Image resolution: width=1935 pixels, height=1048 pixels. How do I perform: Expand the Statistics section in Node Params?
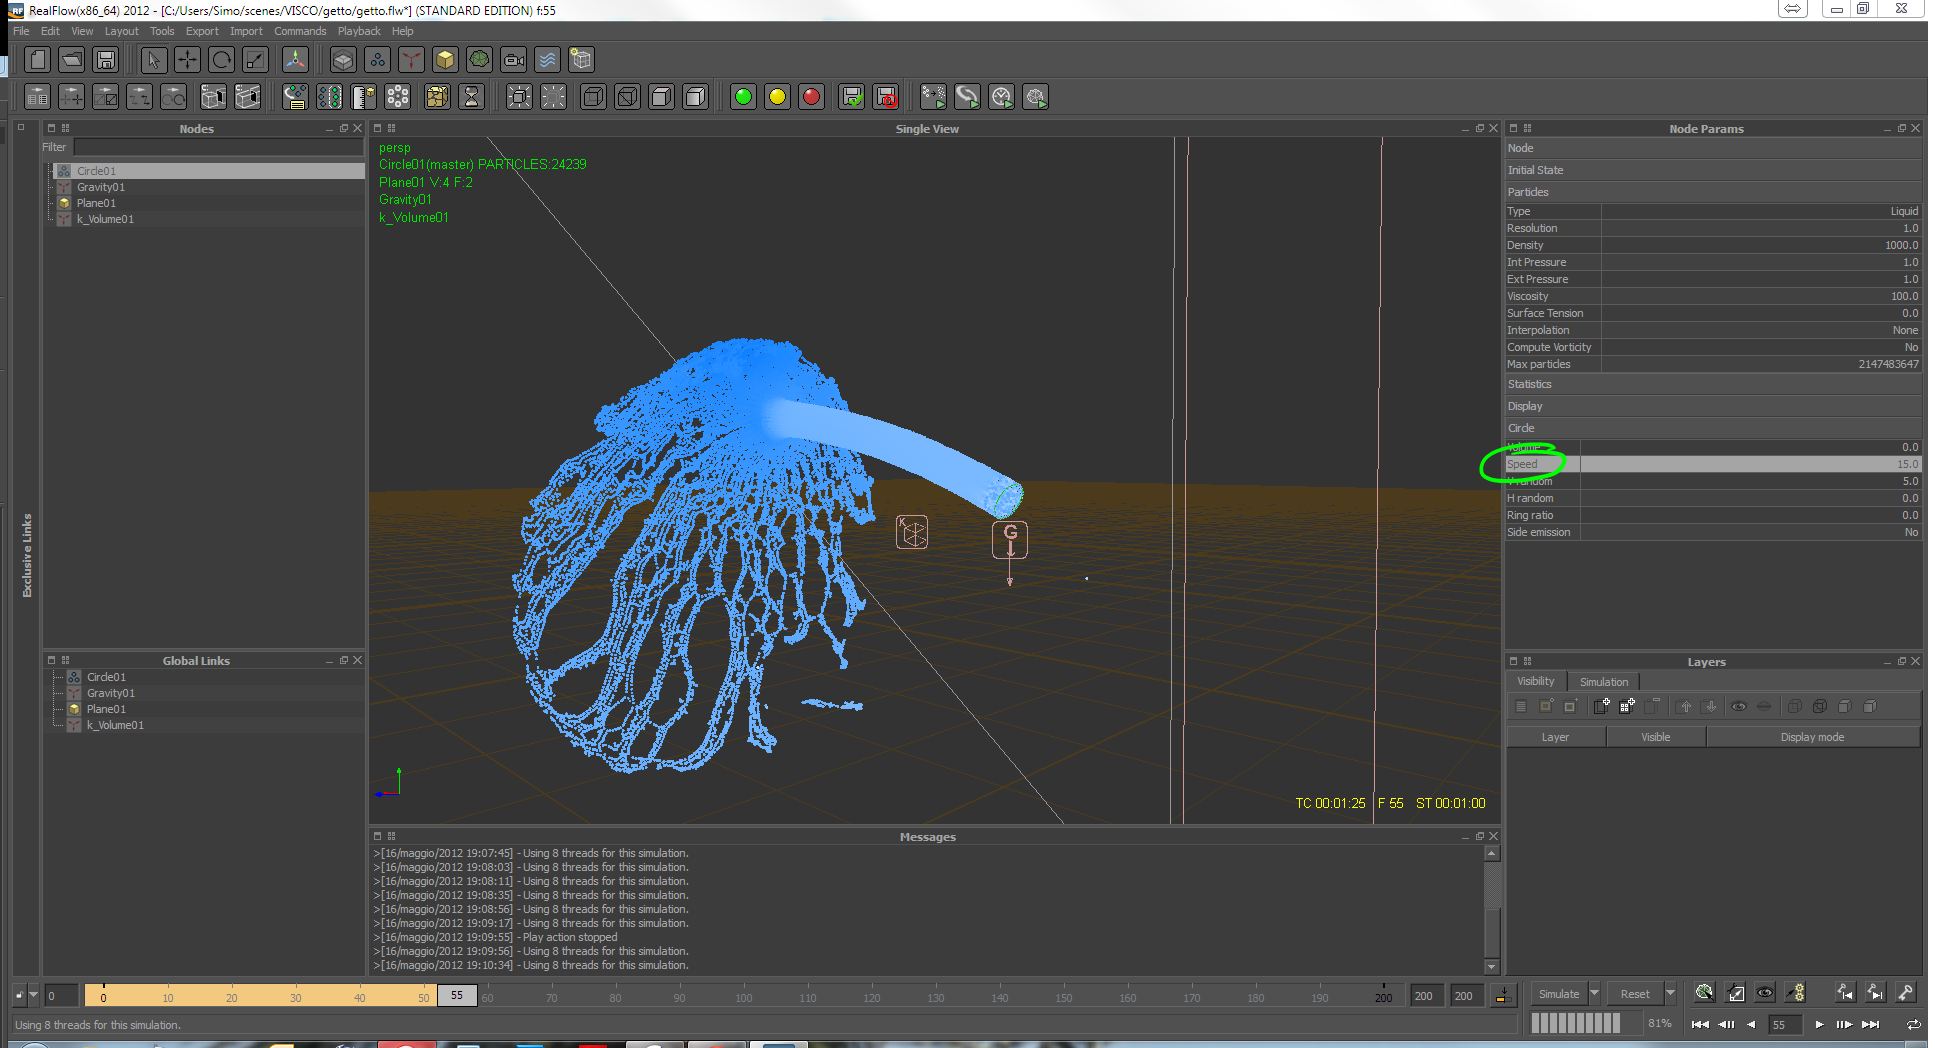click(1530, 384)
